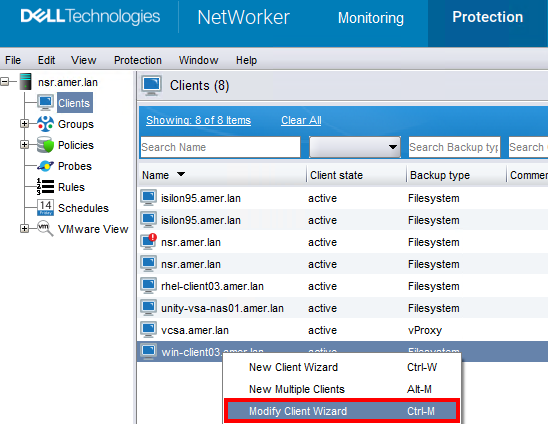Select the VMware View magnifier icon
The height and width of the screenshot is (424, 548).
(45, 229)
